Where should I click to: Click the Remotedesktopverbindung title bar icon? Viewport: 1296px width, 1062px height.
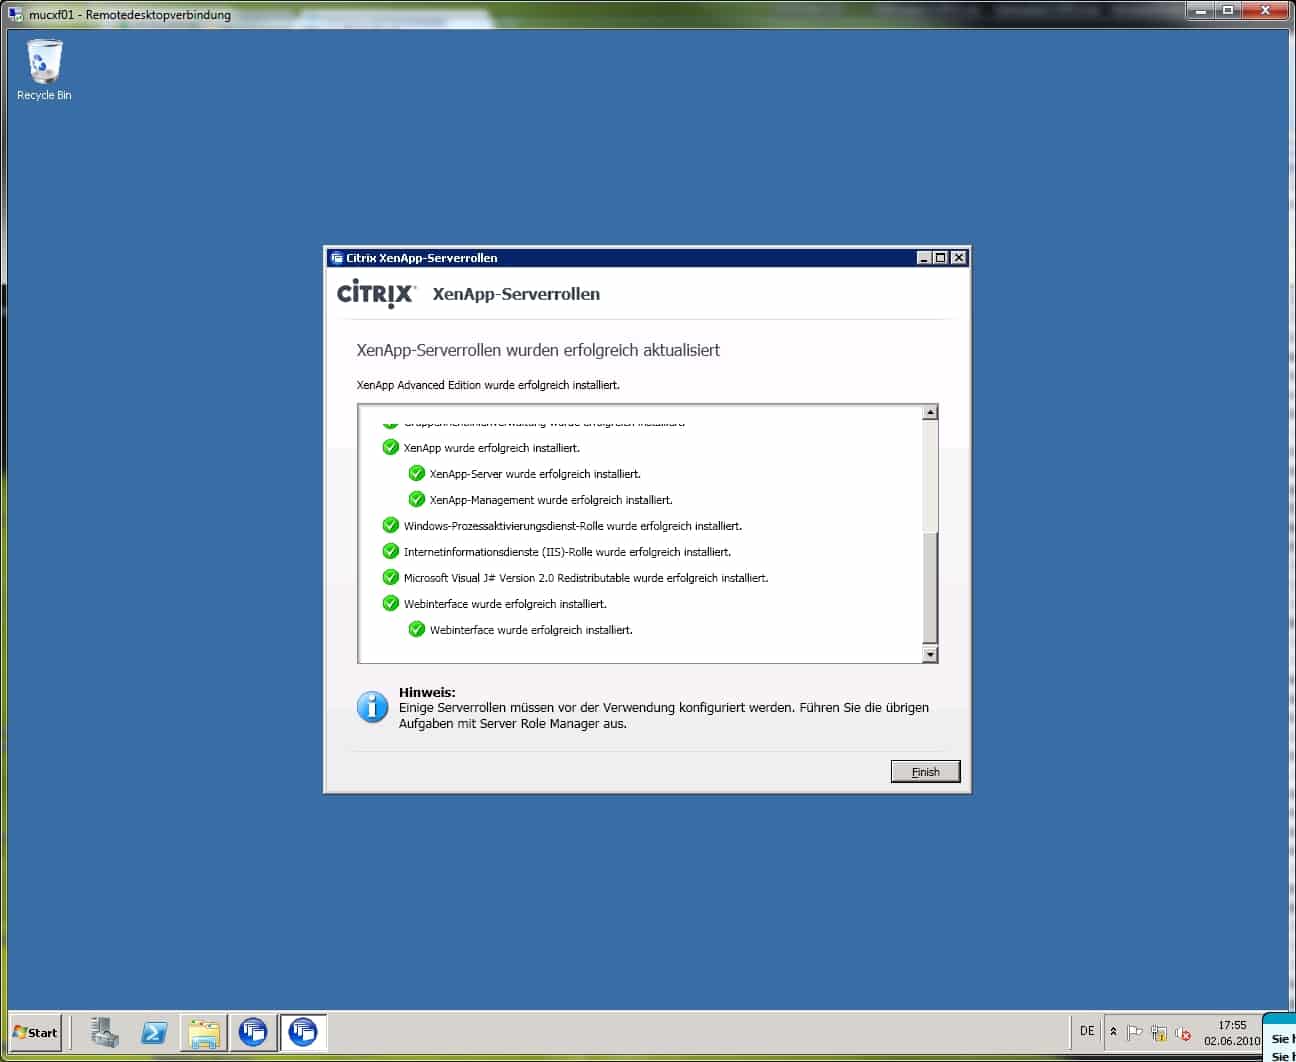tap(15, 14)
